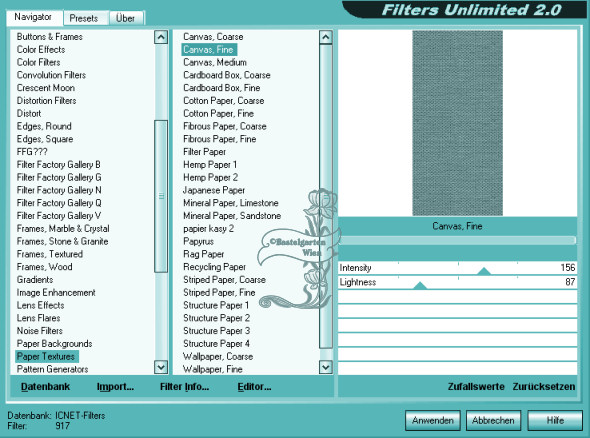
Task: Click the Canvas, Fine preview thumbnail
Action: [458, 123]
